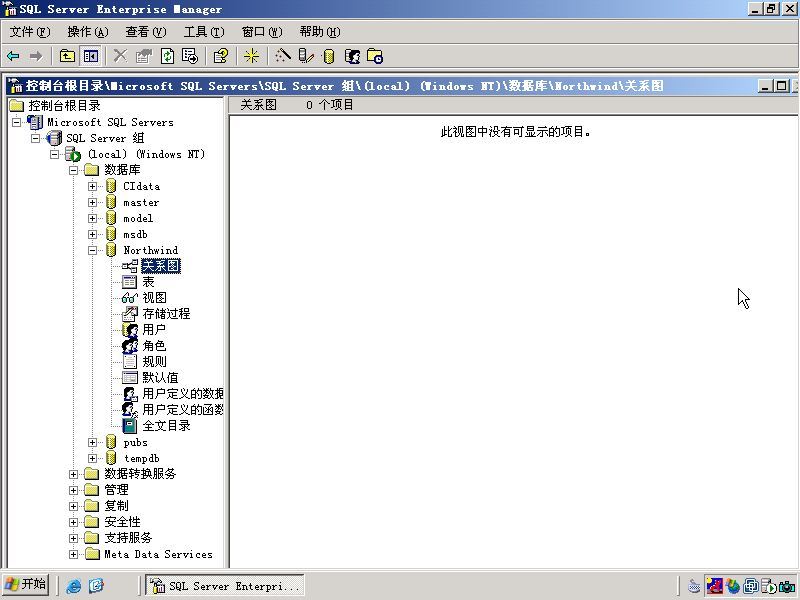Click the 关系图 column header in the list pane
This screenshot has width=800, height=600.
259,105
